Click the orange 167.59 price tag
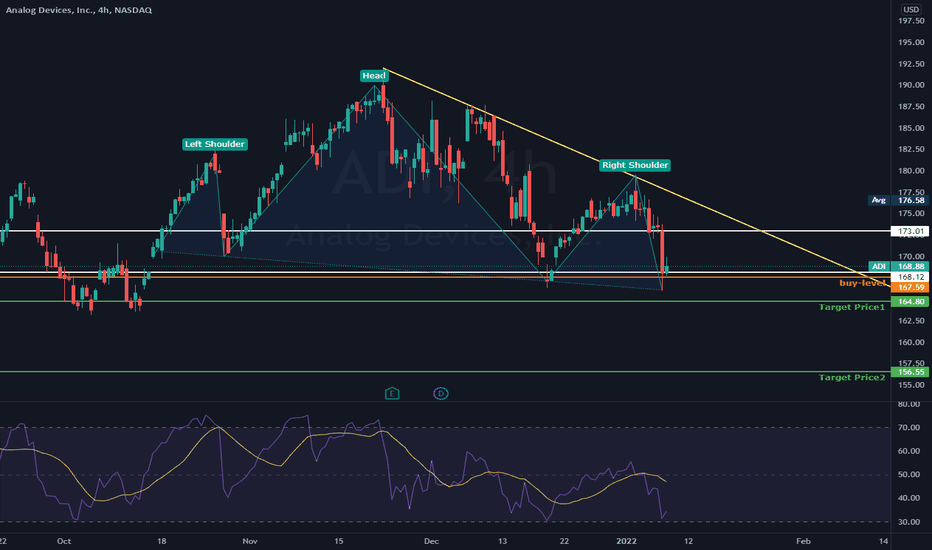Viewport: 932px width, 550px height. coord(909,287)
